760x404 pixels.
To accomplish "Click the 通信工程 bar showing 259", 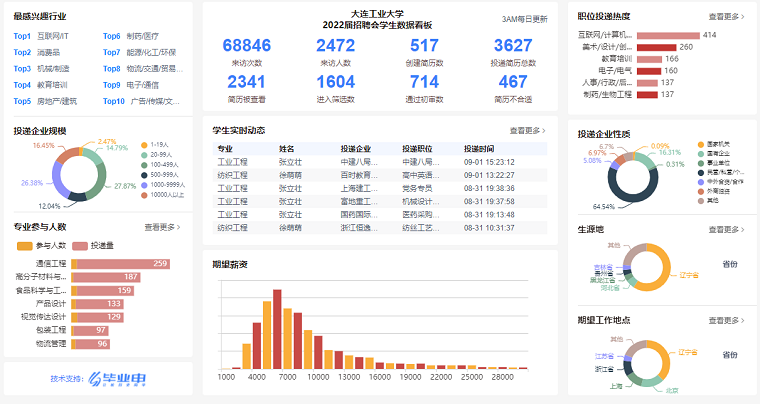I will click(x=122, y=264).
